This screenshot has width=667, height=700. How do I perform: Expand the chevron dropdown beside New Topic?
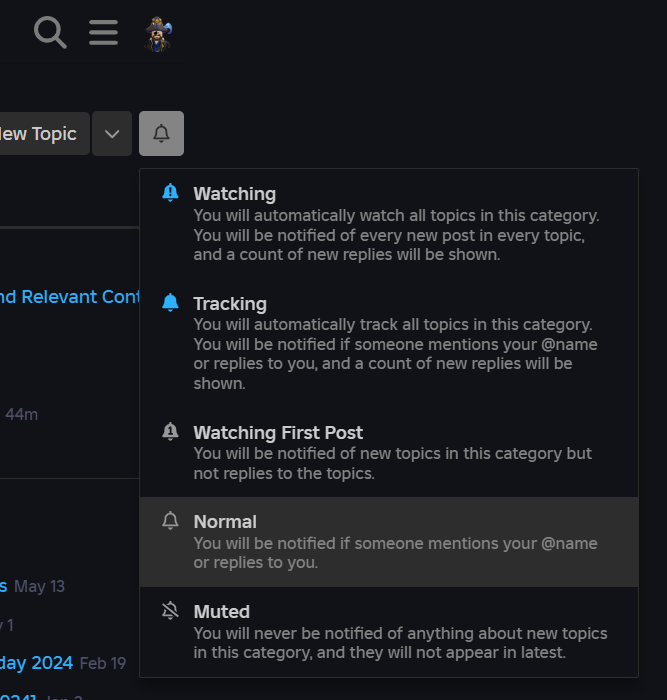pyautogui.click(x=112, y=133)
